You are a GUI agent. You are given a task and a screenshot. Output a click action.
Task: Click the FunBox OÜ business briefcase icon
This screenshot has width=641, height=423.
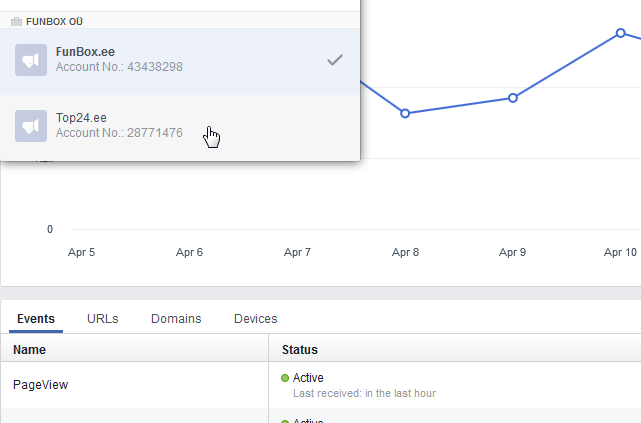click(16, 19)
